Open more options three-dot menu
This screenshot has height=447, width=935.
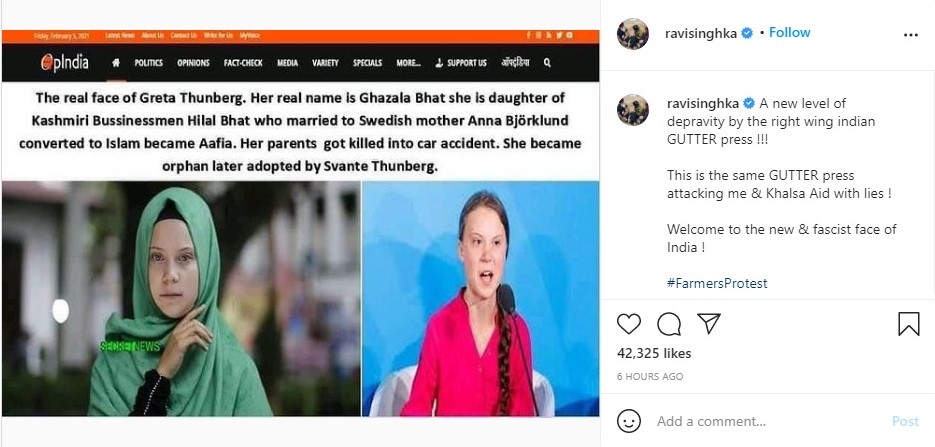911,35
